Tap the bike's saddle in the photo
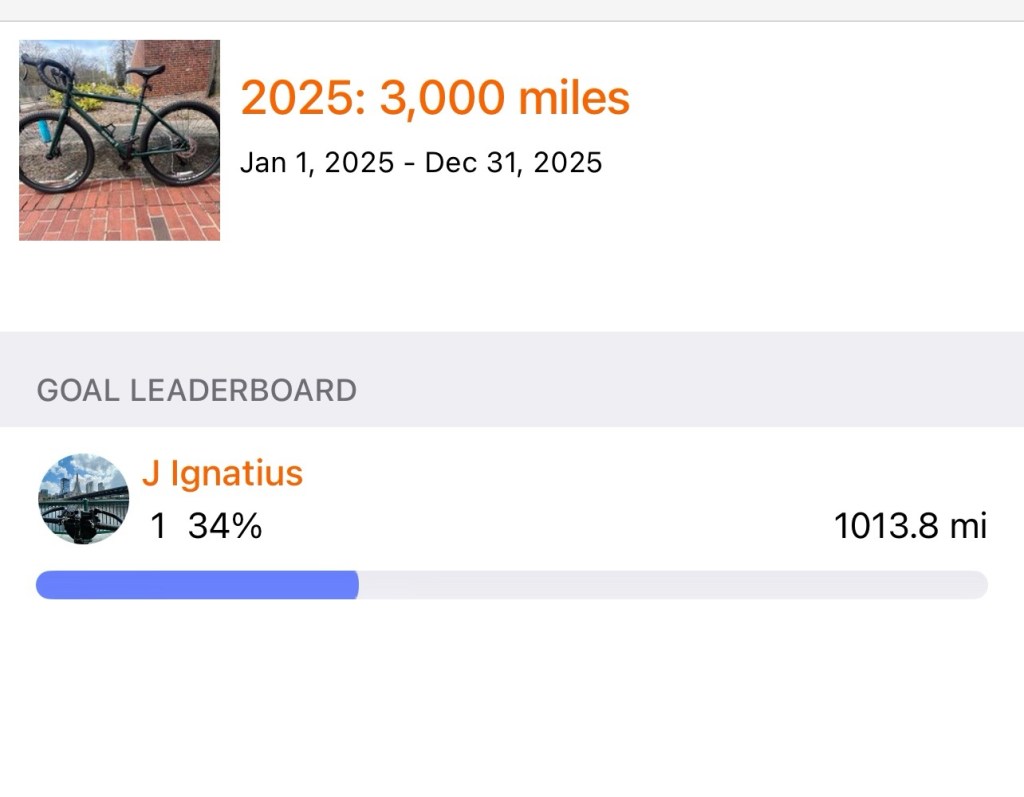Screen dimensions: 1024x797 coord(147,72)
